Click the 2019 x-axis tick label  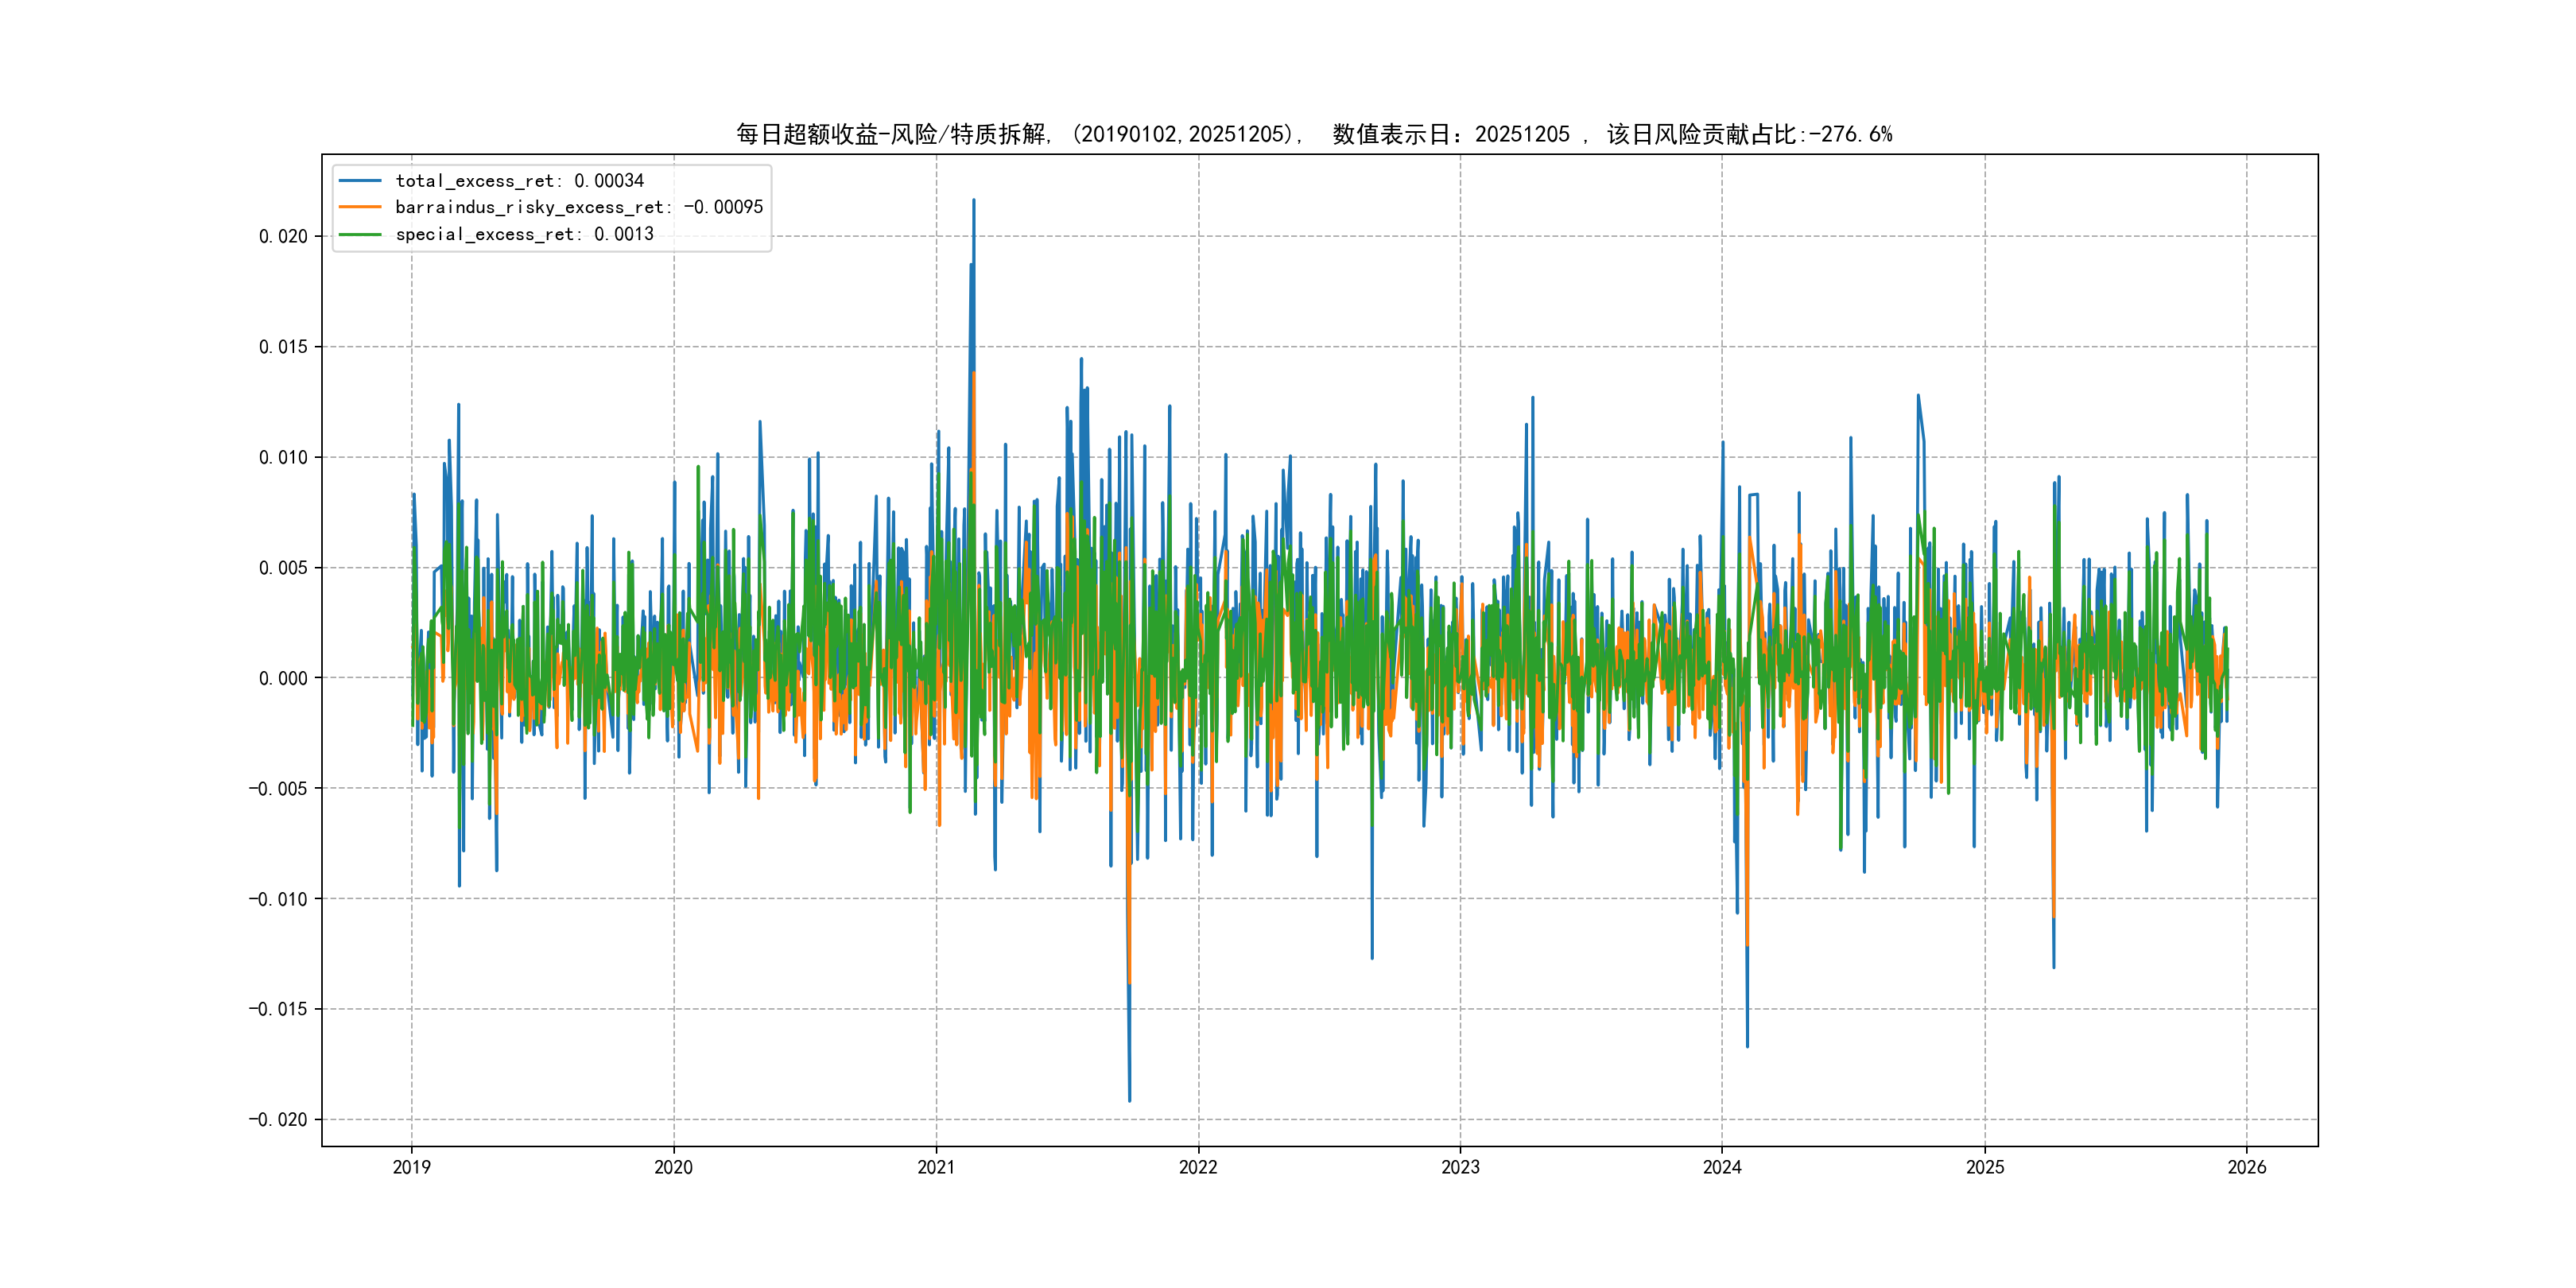[x=411, y=1167]
